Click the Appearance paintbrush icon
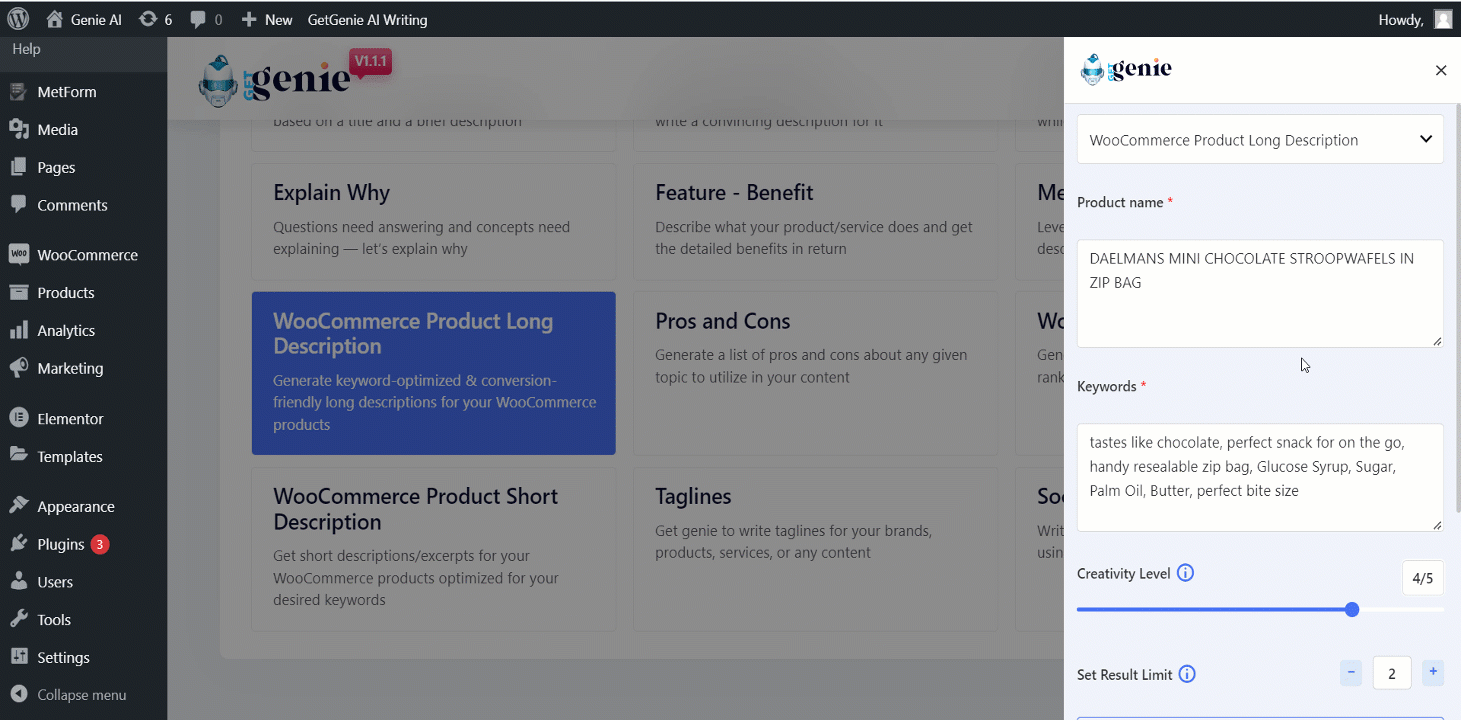The height and width of the screenshot is (720, 1461). pyautogui.click(x=19, y=507)
